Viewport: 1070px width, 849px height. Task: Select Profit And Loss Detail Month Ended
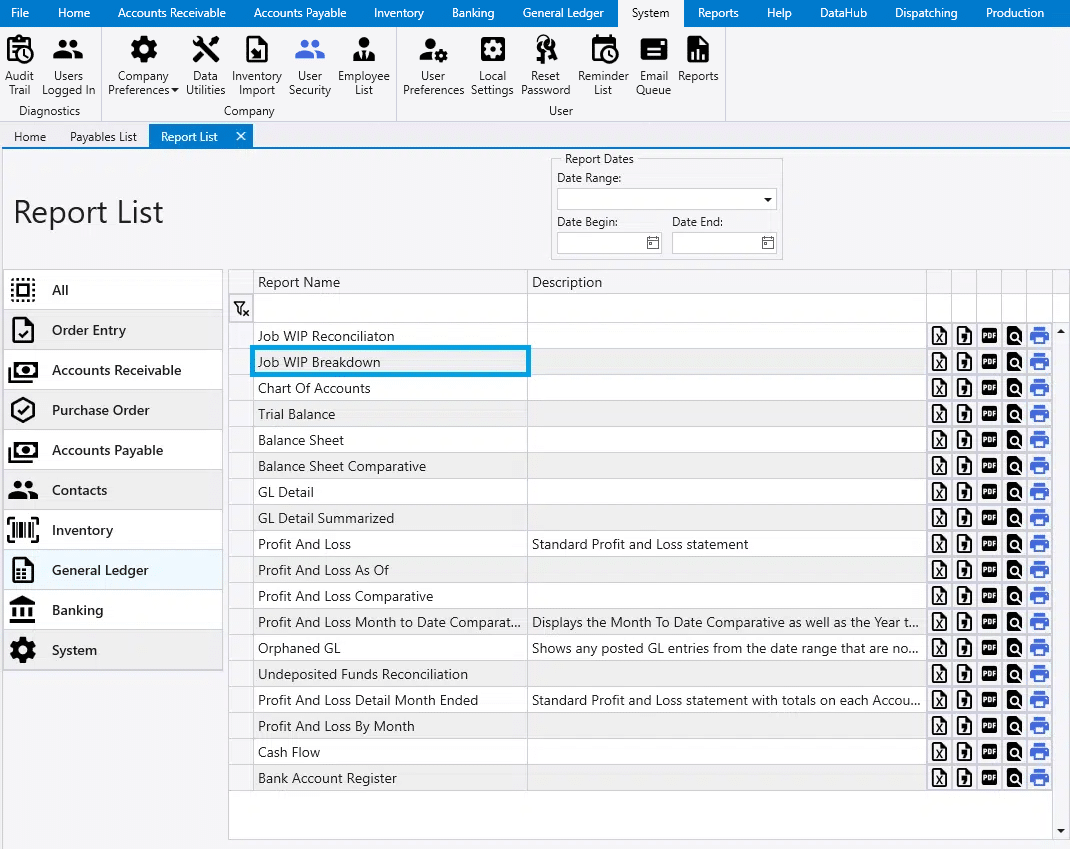(390, 700)
